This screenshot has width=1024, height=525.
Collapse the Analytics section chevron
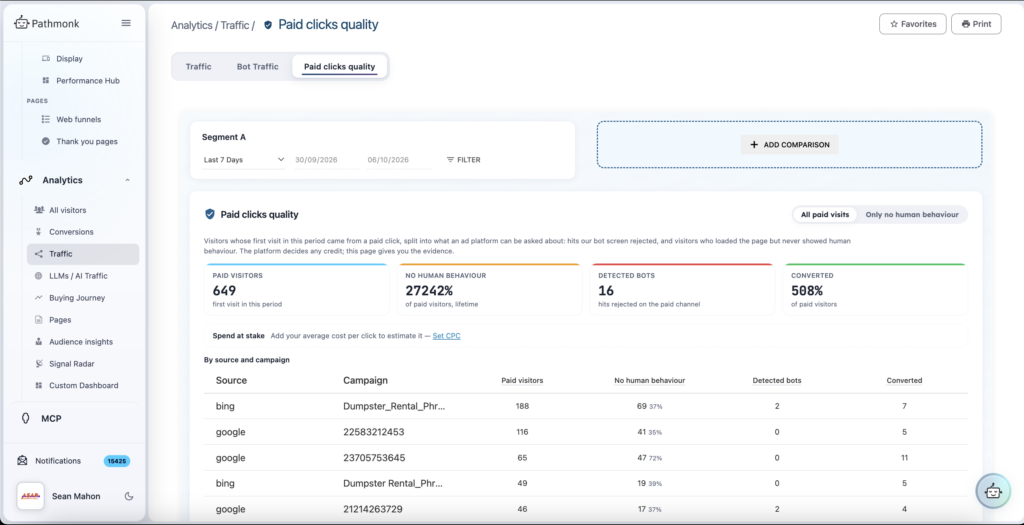click(127, 180)
